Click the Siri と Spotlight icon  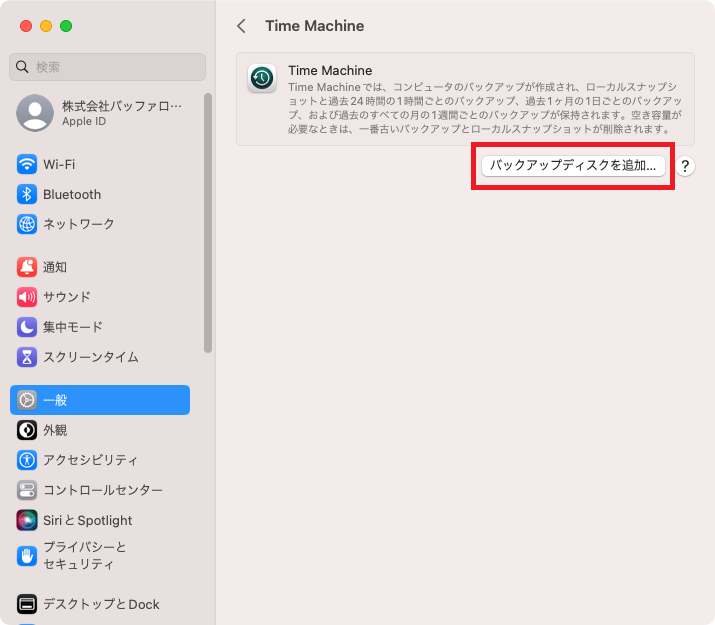pyautogui.click(x=27, y=520)
